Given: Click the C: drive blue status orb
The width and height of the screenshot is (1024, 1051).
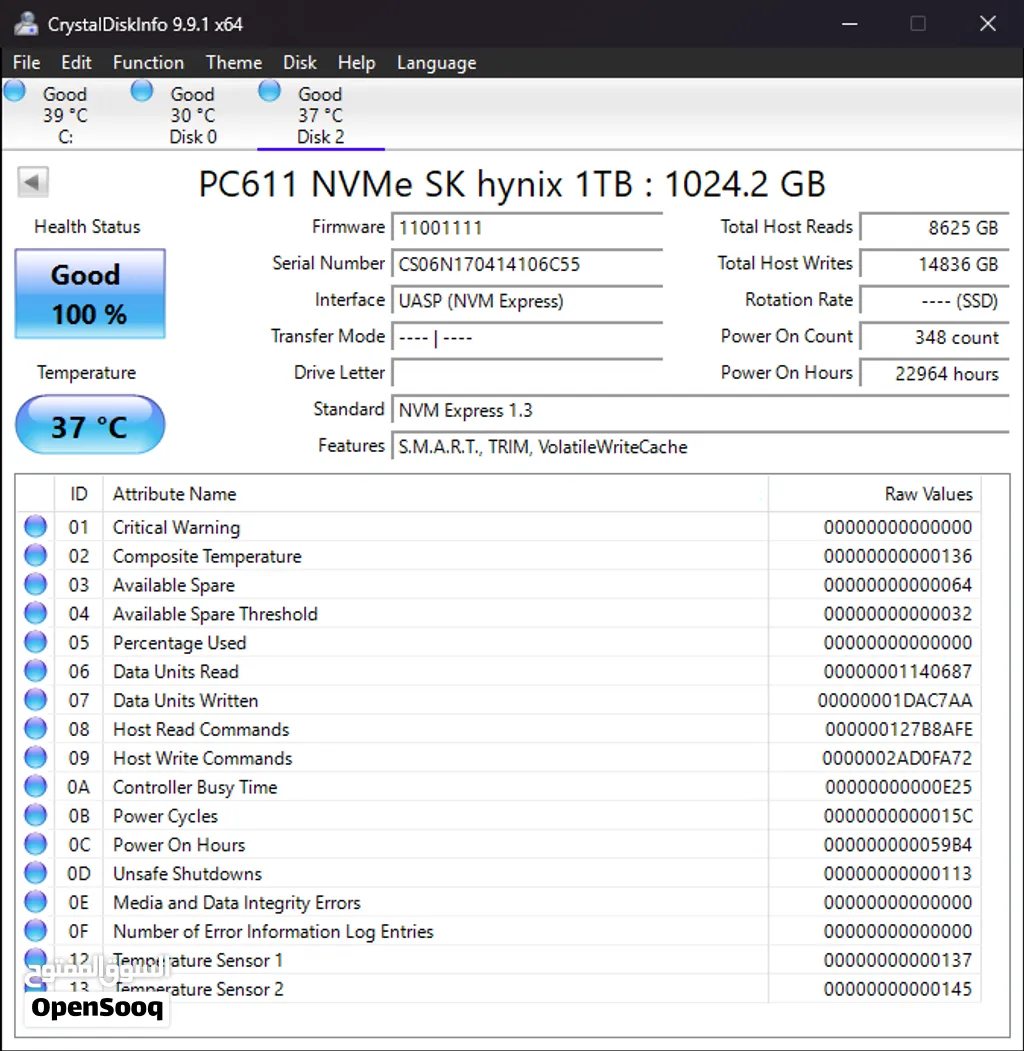Looking at the screenshot, I should 15,91.
